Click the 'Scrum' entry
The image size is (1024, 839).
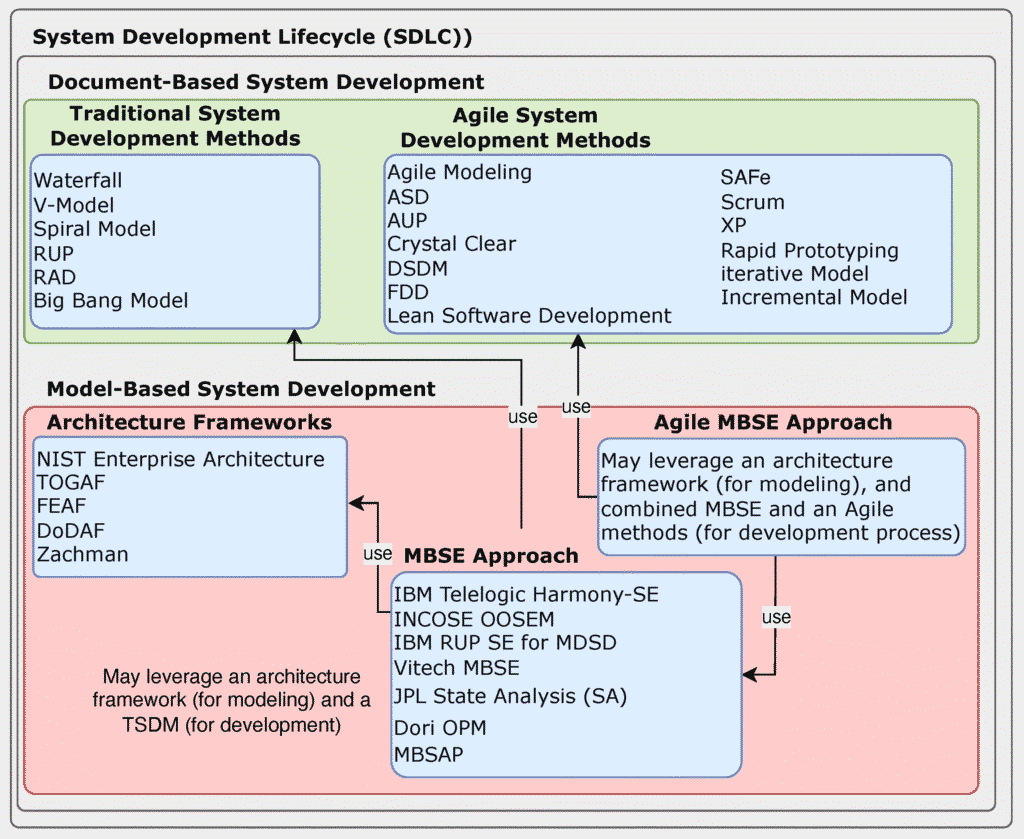752,202
